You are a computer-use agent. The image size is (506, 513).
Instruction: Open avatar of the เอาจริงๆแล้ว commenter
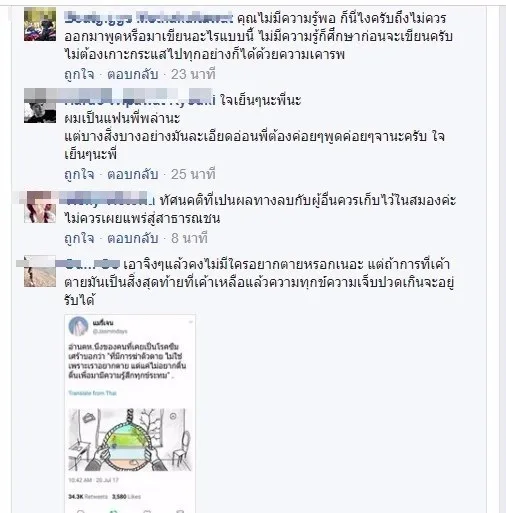click(x=40, y=271)
